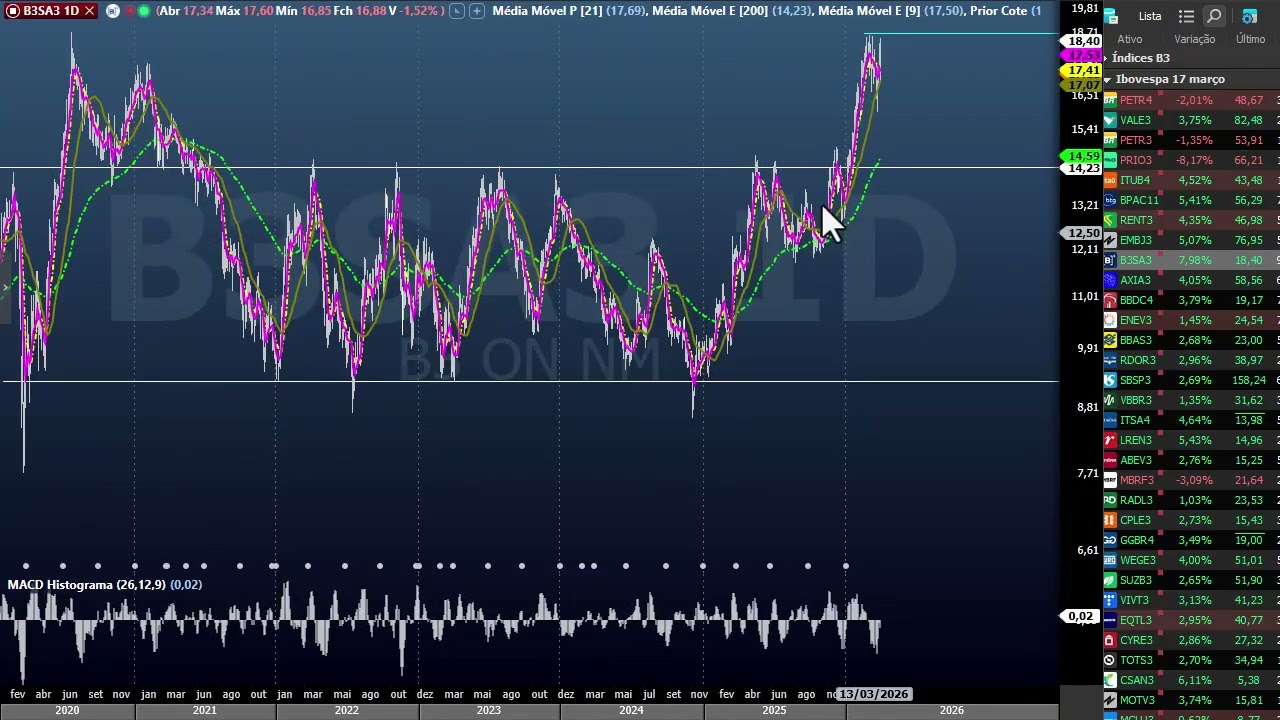Click the CPLE3 ticker name

1135,520
